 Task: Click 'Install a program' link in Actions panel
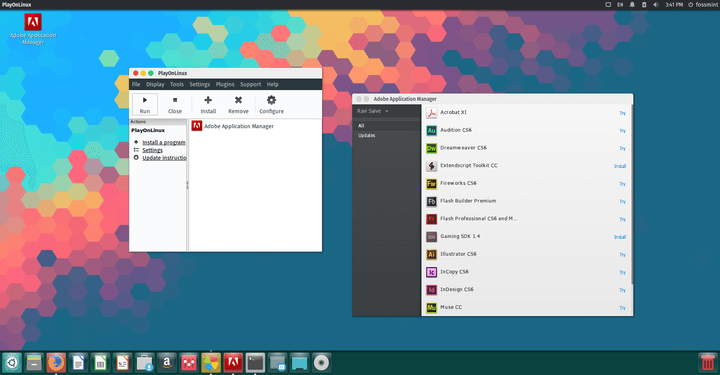tap(163, 142)
